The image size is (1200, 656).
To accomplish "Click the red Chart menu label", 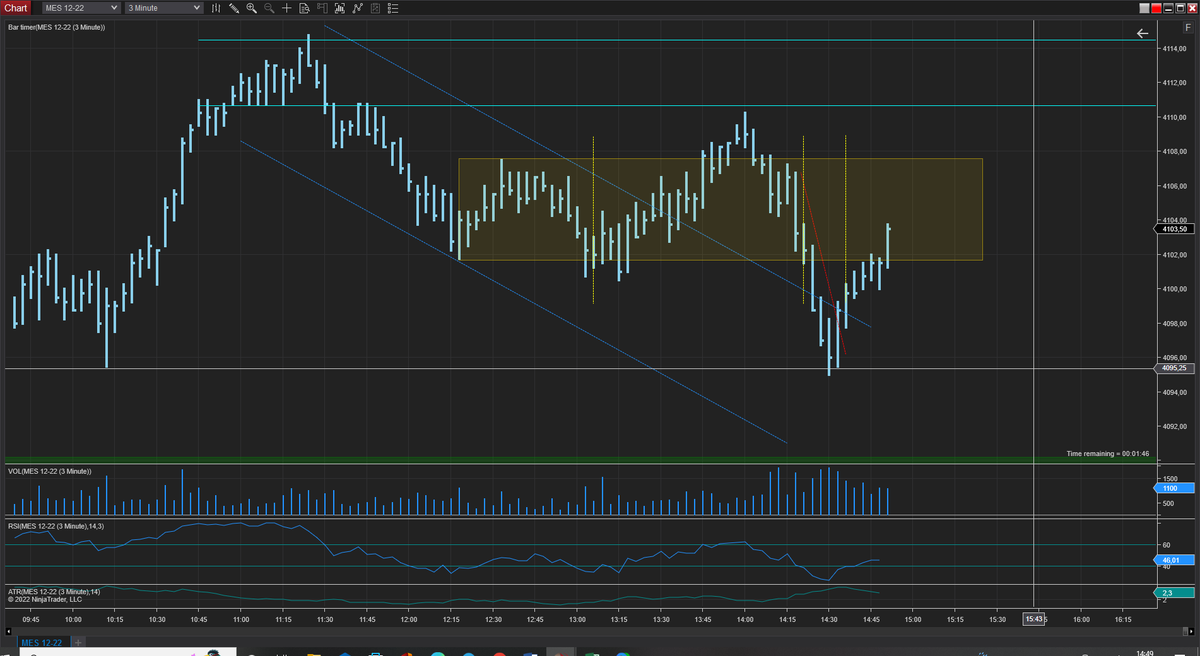I will pos(15,8).
